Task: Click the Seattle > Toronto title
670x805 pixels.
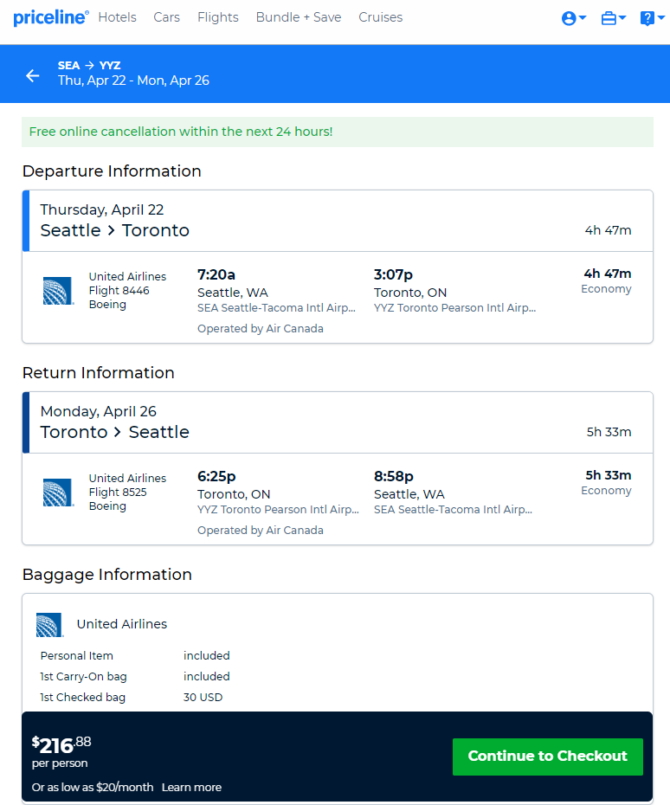Action: point(114,231)
